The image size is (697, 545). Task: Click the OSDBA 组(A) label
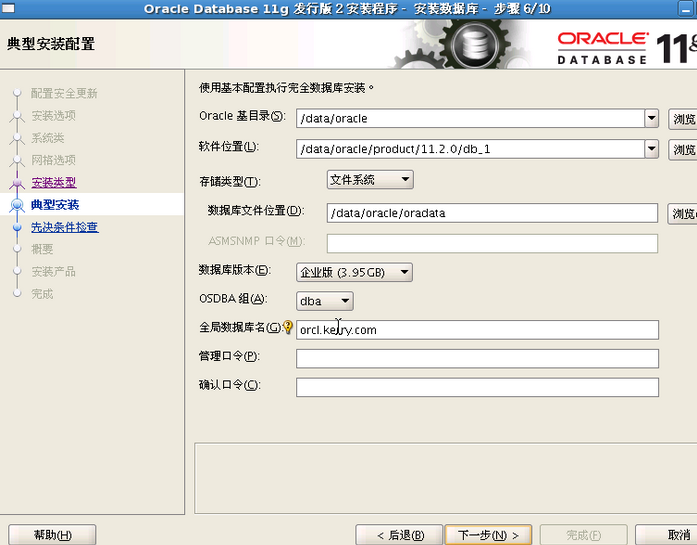pyautogui.click(x=233, y=299)
